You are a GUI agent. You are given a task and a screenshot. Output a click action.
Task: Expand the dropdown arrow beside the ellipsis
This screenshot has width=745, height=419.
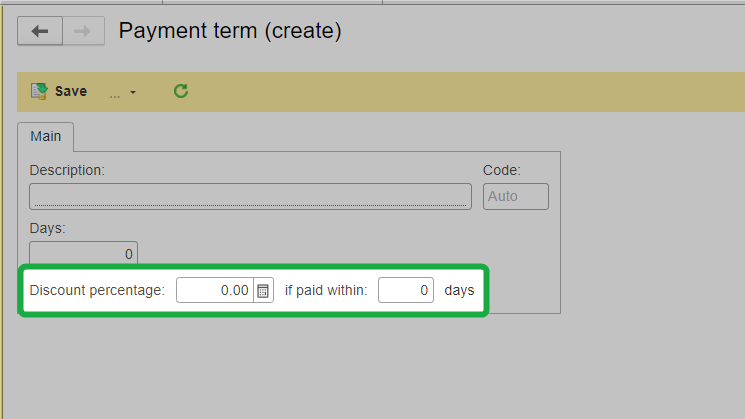point(133,92)
